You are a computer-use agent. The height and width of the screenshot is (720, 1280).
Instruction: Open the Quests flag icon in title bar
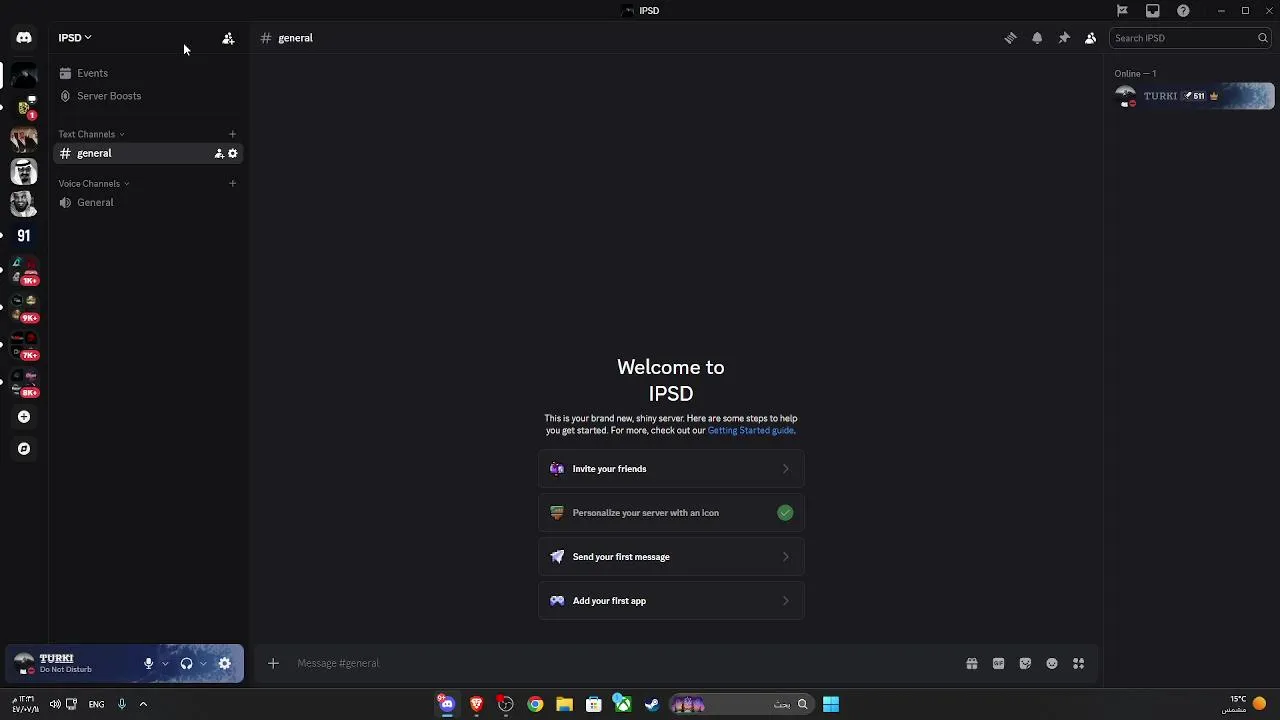[x=1122, y=10]
